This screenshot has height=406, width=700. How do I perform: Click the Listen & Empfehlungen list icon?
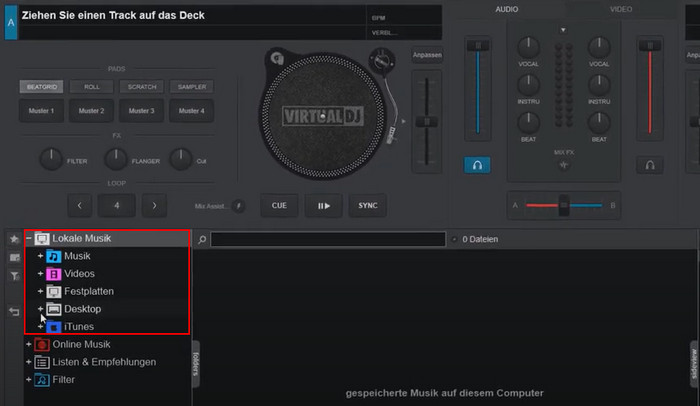[x=42, y=362]
